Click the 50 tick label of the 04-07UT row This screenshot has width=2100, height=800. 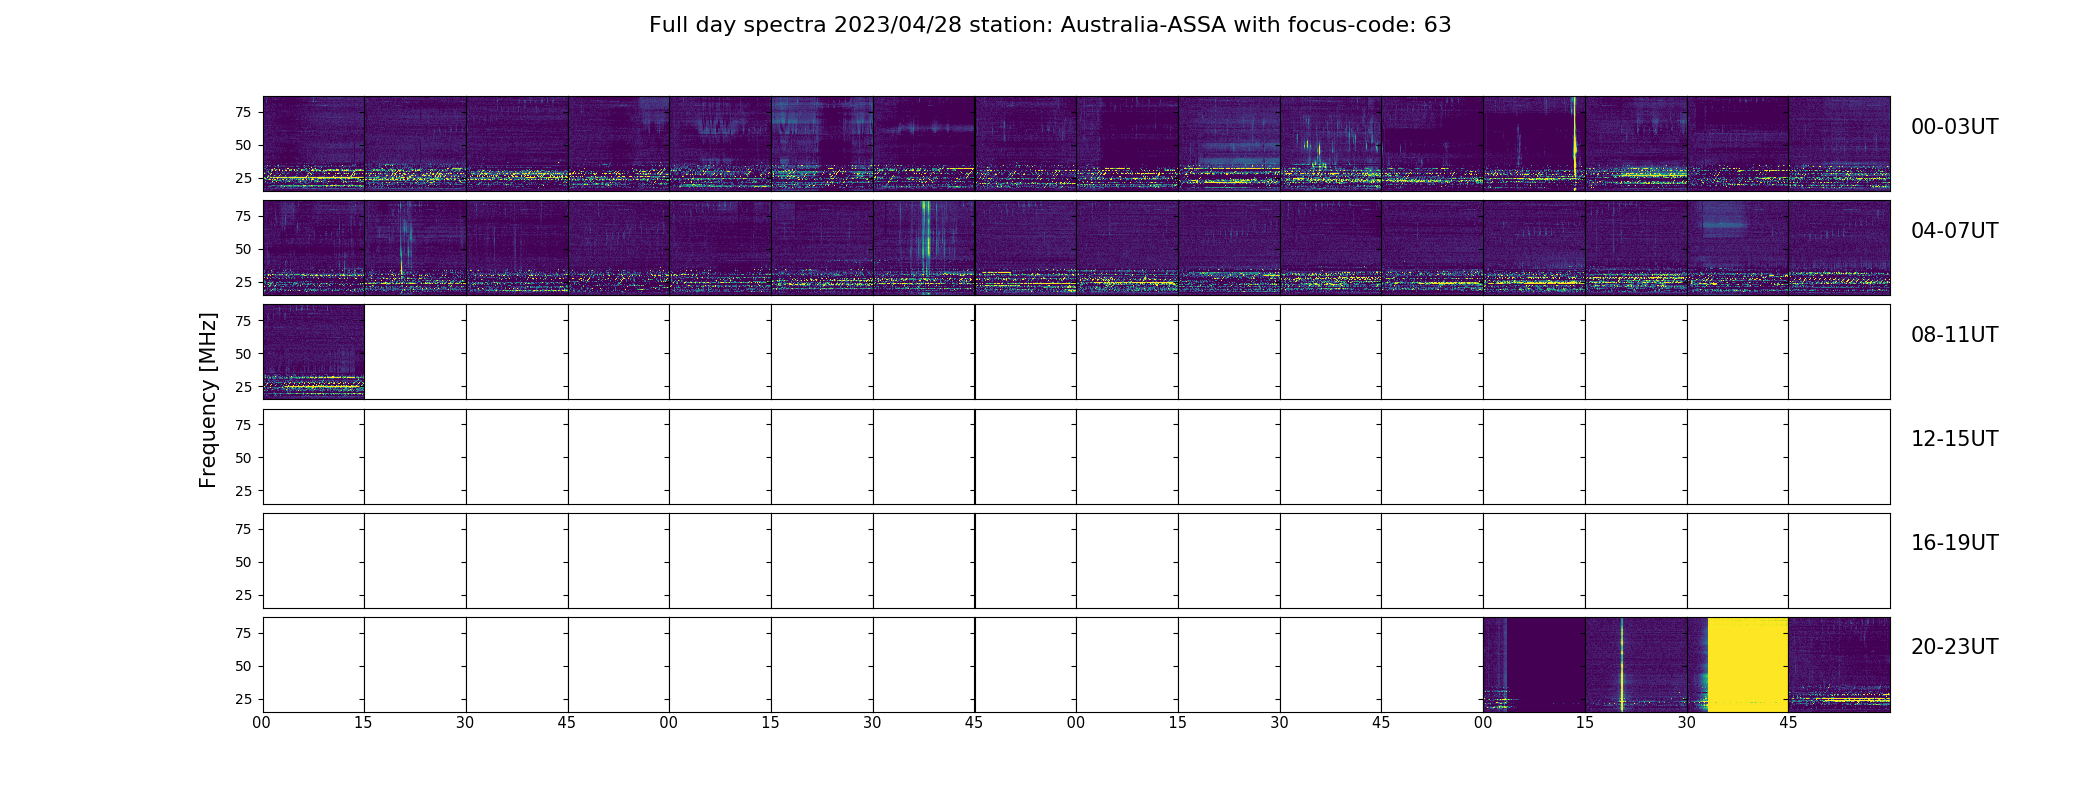pos(242,250)
